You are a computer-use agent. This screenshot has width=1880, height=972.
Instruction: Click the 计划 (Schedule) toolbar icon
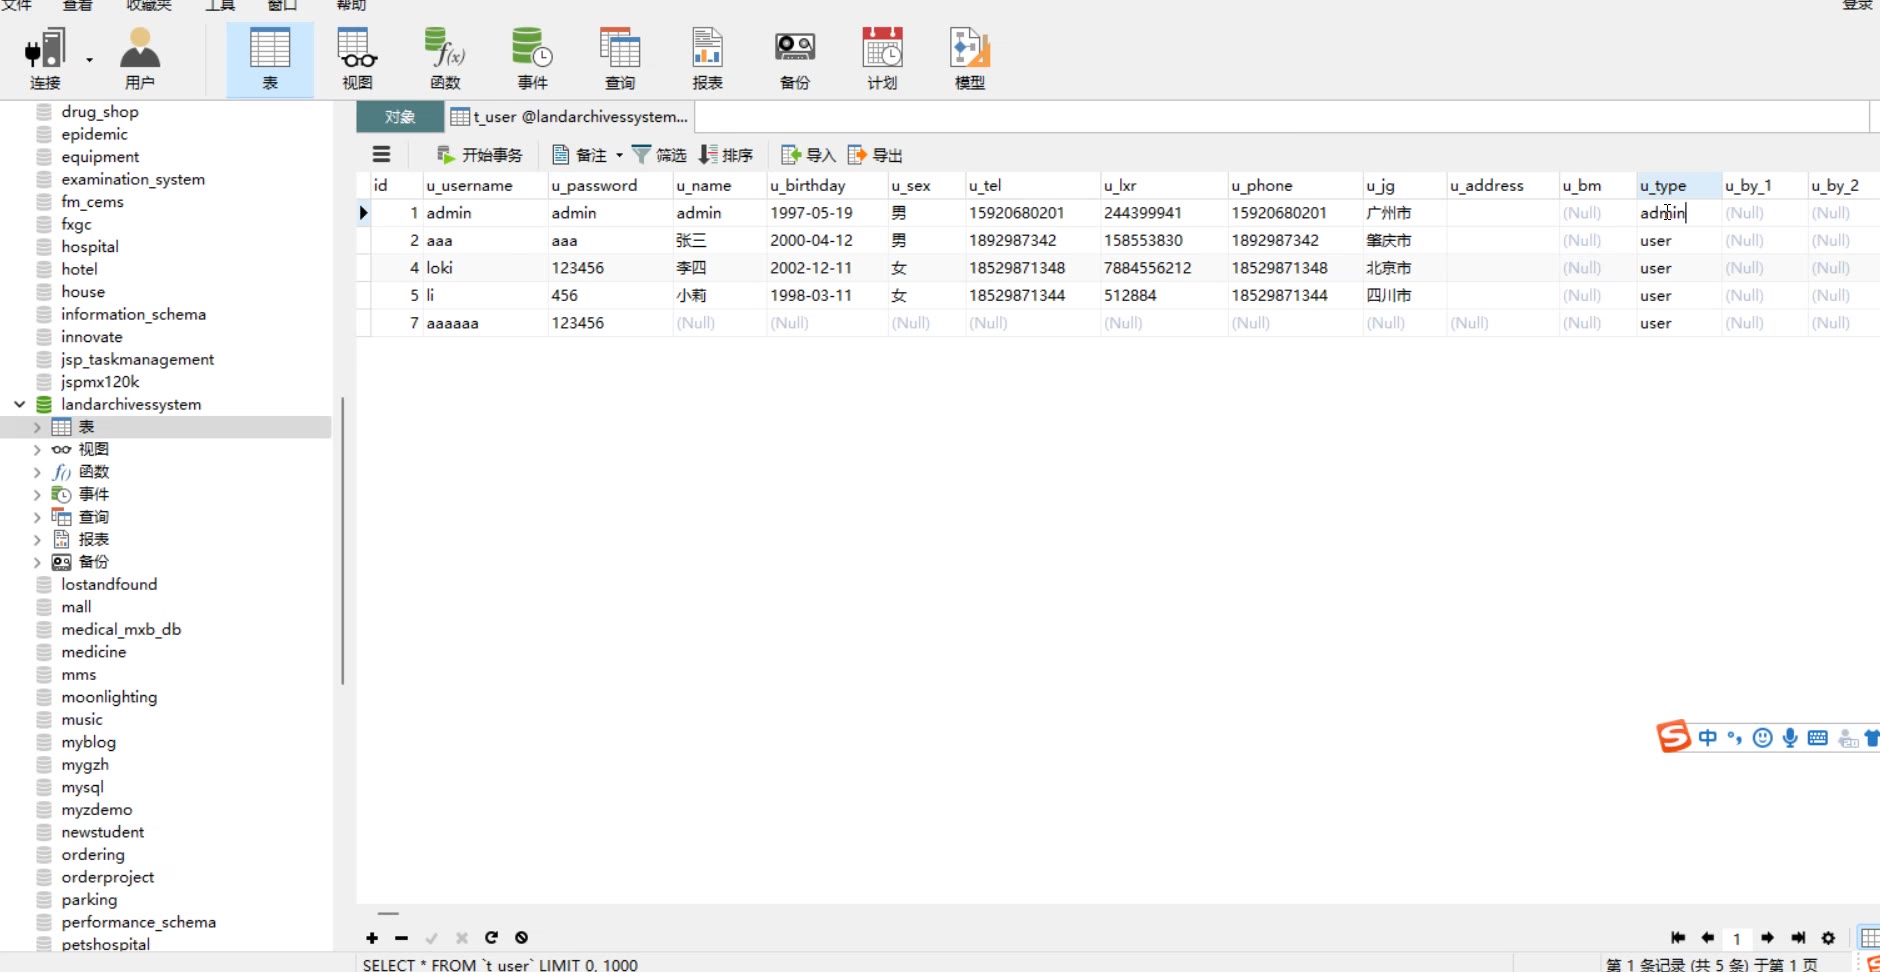(881, 59)
